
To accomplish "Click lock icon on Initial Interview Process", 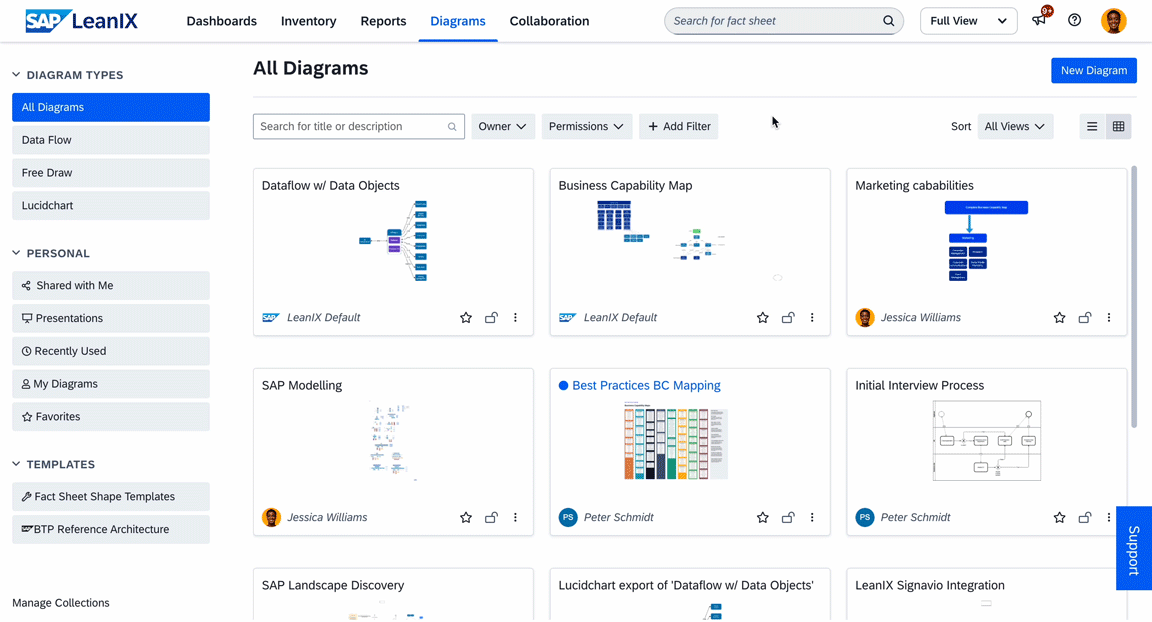I will click(1084, 517).
